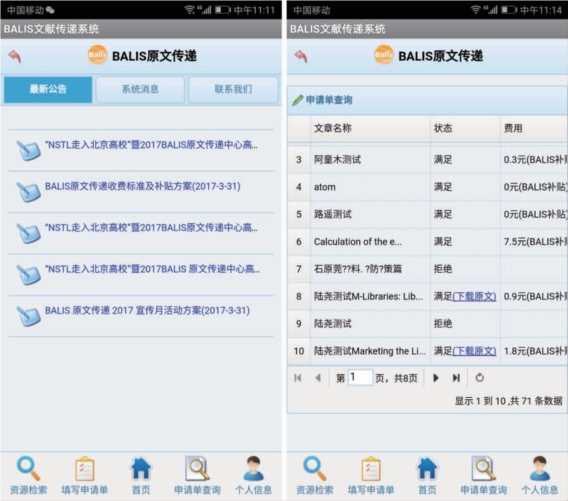Click the Balis logo on left screen
The width and height of the screenshot is (568, 501).
pyautogui.click(x=97, y=55)
